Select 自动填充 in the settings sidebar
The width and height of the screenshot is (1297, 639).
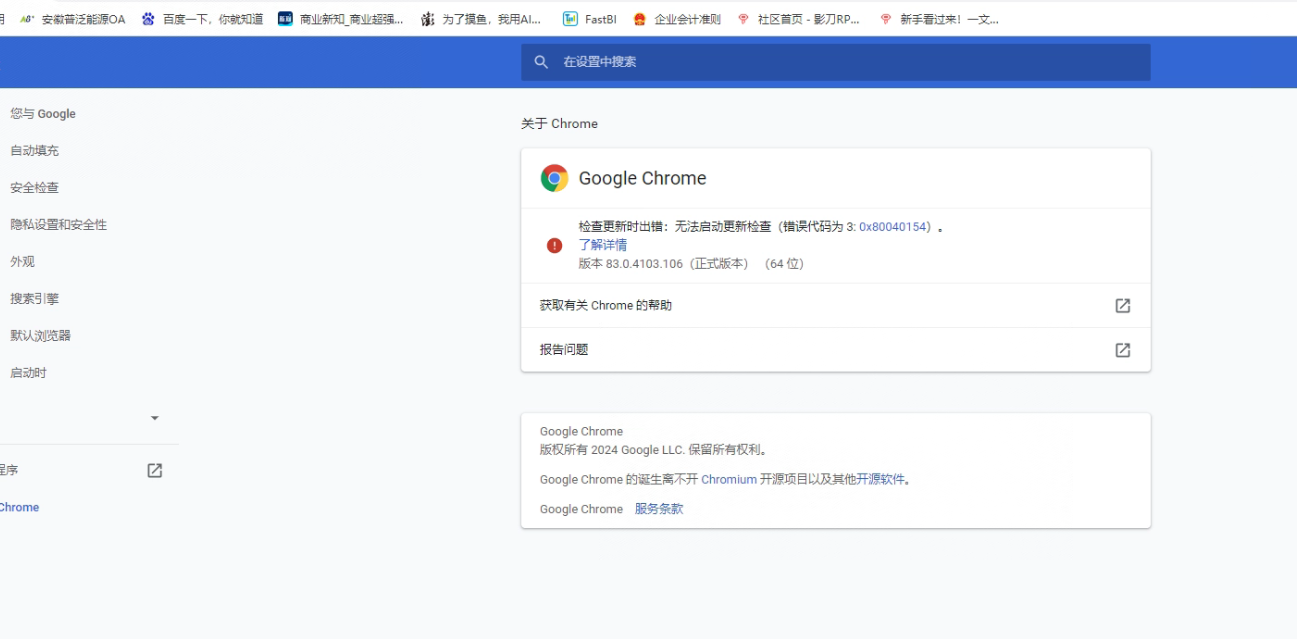(x=35, y=151)
